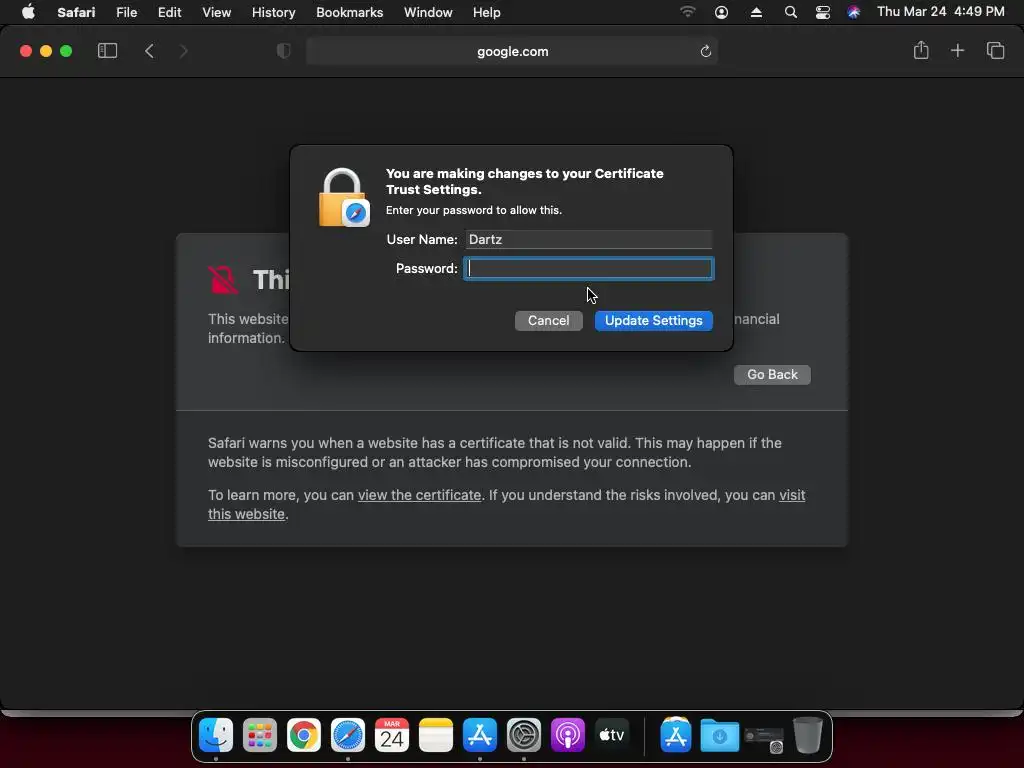The width and height of the screenshot is (1024, 768).
Task: Open the Help menu
Action: point(487,12)
